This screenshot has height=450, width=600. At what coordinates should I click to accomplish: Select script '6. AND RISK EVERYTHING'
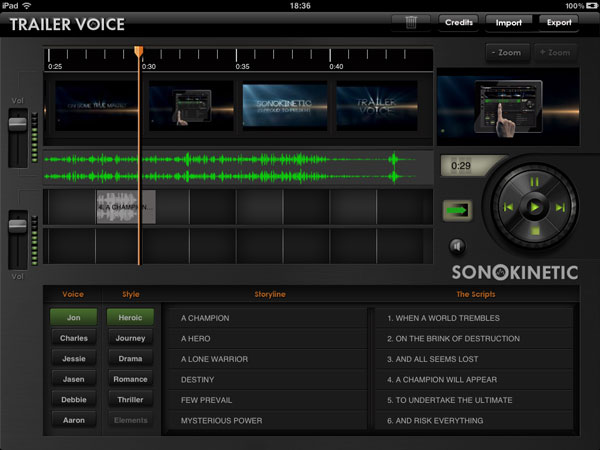[x=474, y=421]
